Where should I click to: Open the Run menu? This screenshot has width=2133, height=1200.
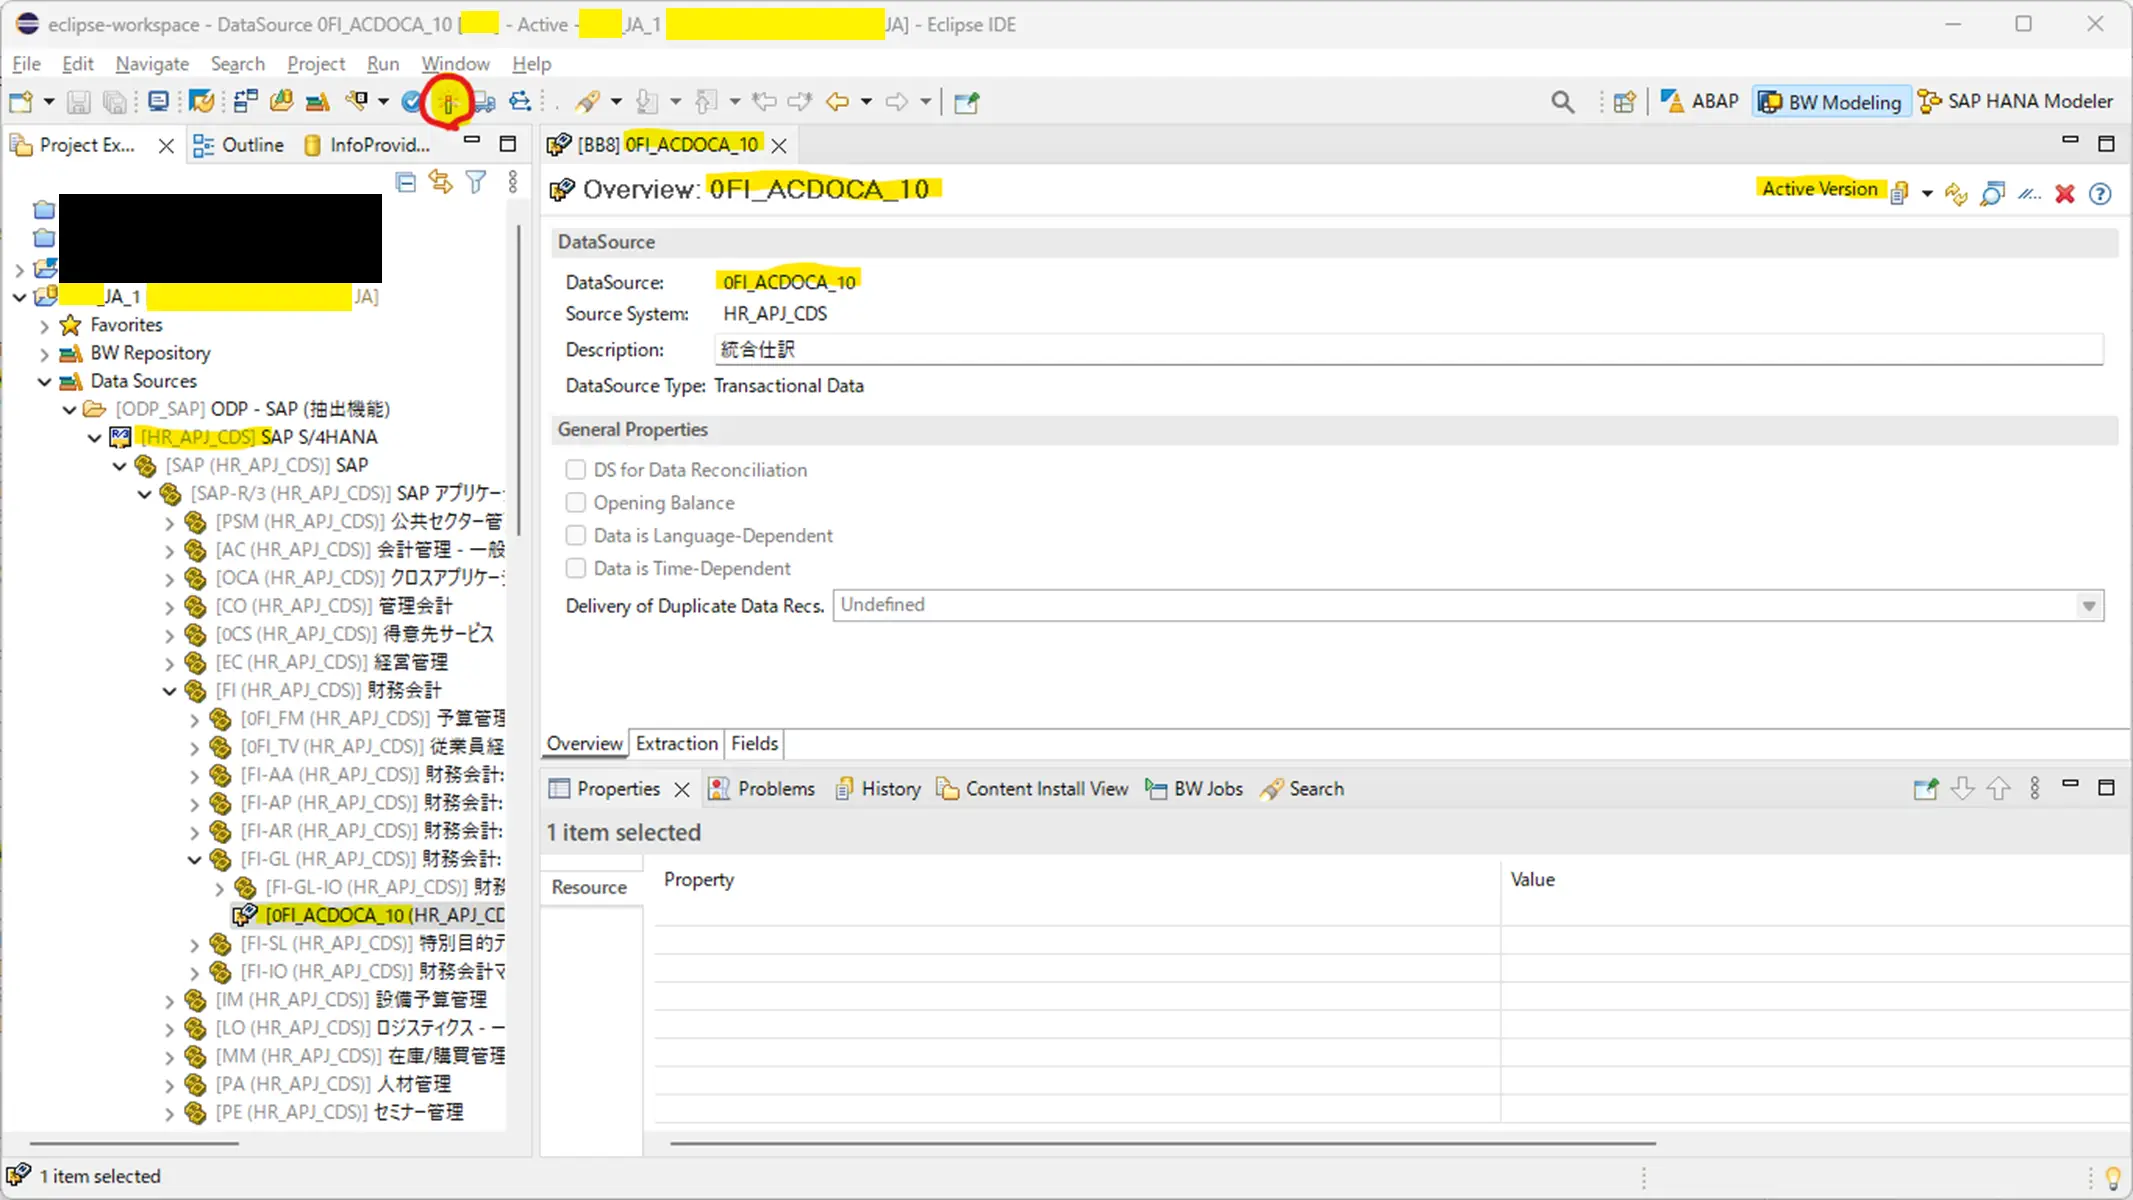point(383,64)
